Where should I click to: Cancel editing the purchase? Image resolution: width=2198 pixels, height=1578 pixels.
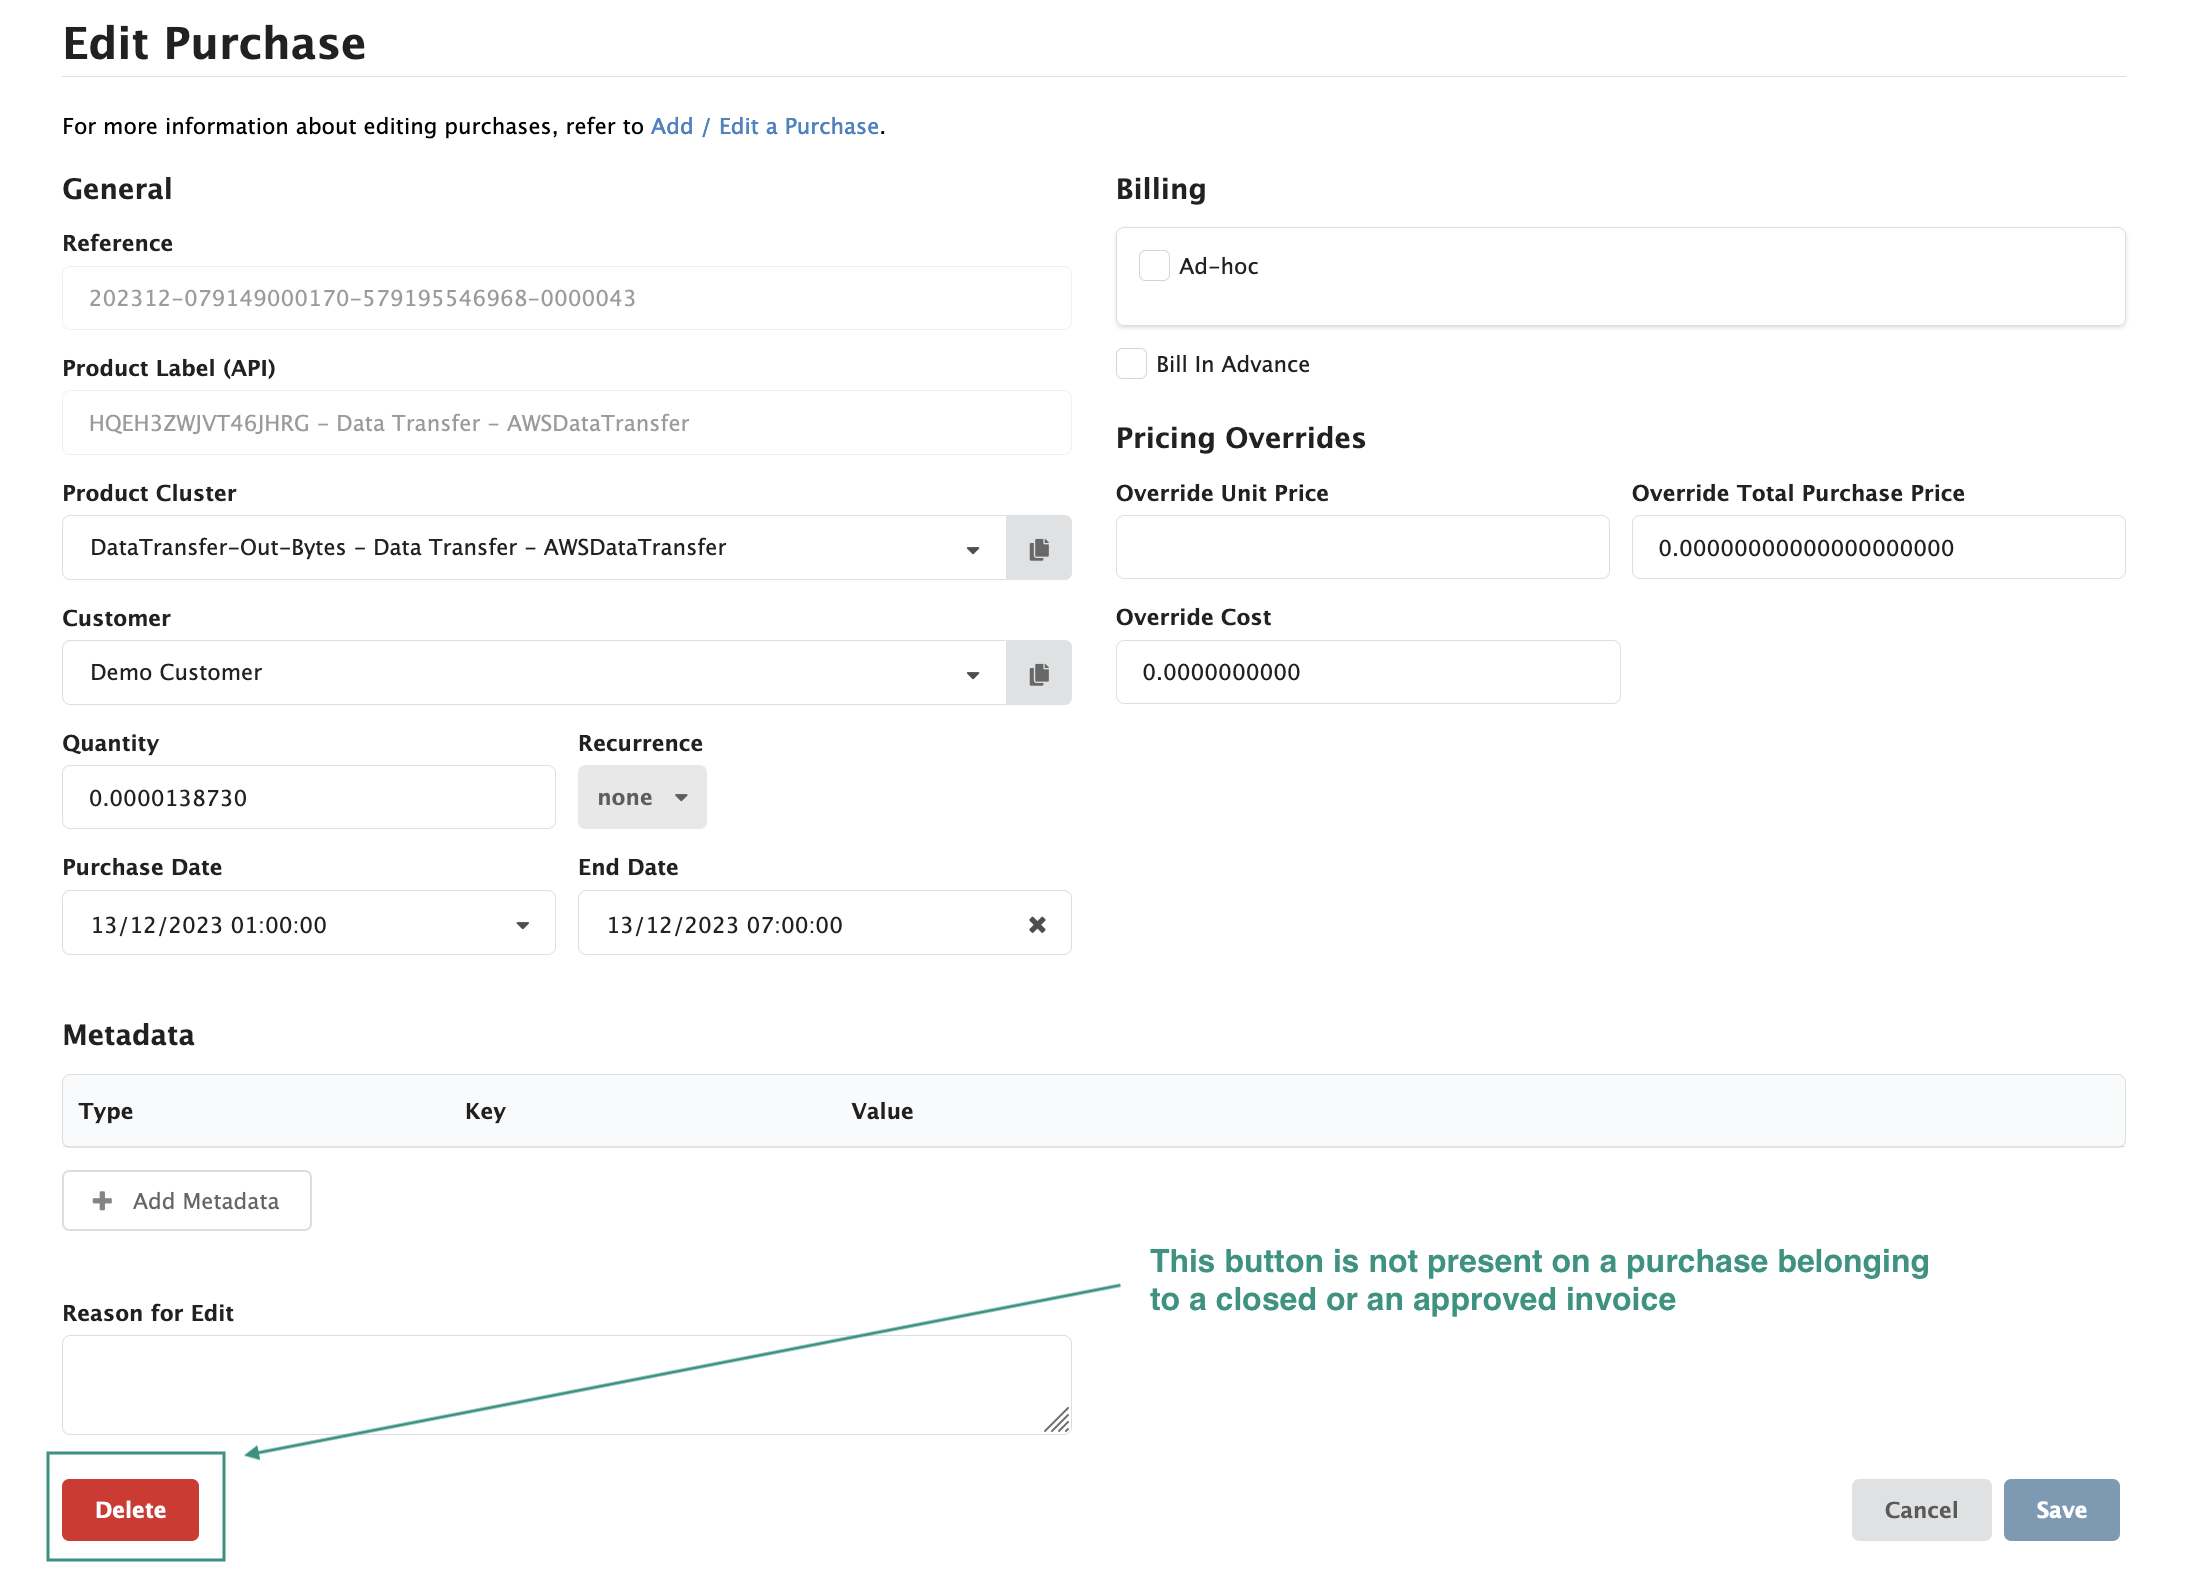(1920, 1509)
